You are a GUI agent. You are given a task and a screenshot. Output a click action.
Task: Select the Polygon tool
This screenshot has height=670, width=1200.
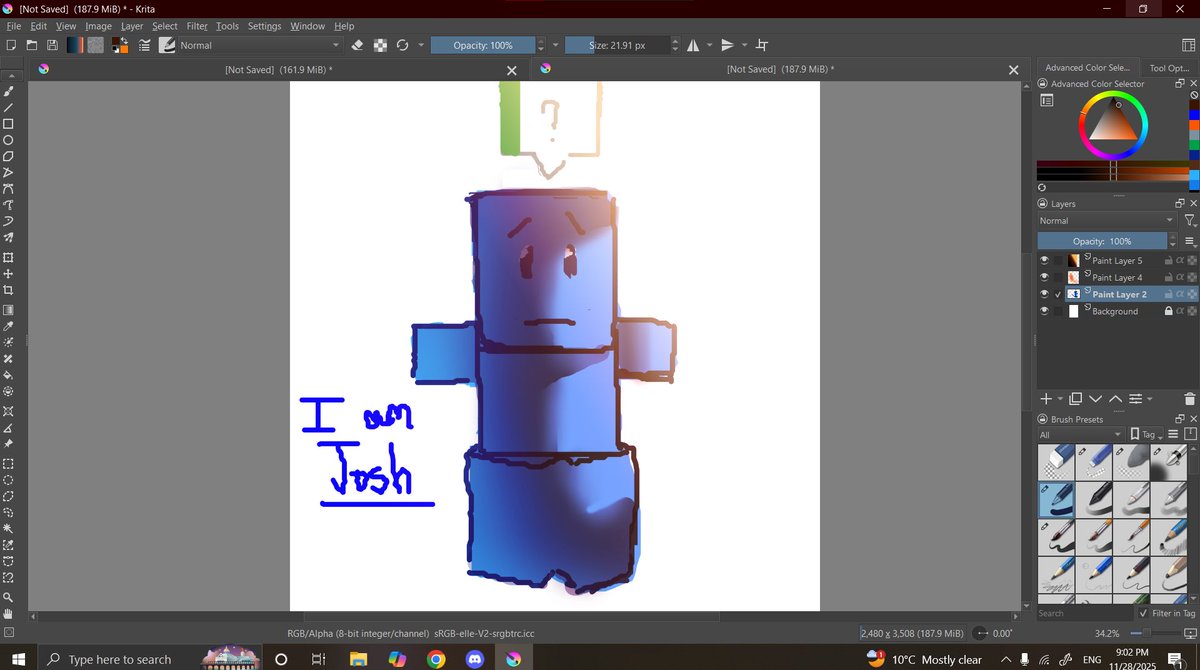(8, 156)
